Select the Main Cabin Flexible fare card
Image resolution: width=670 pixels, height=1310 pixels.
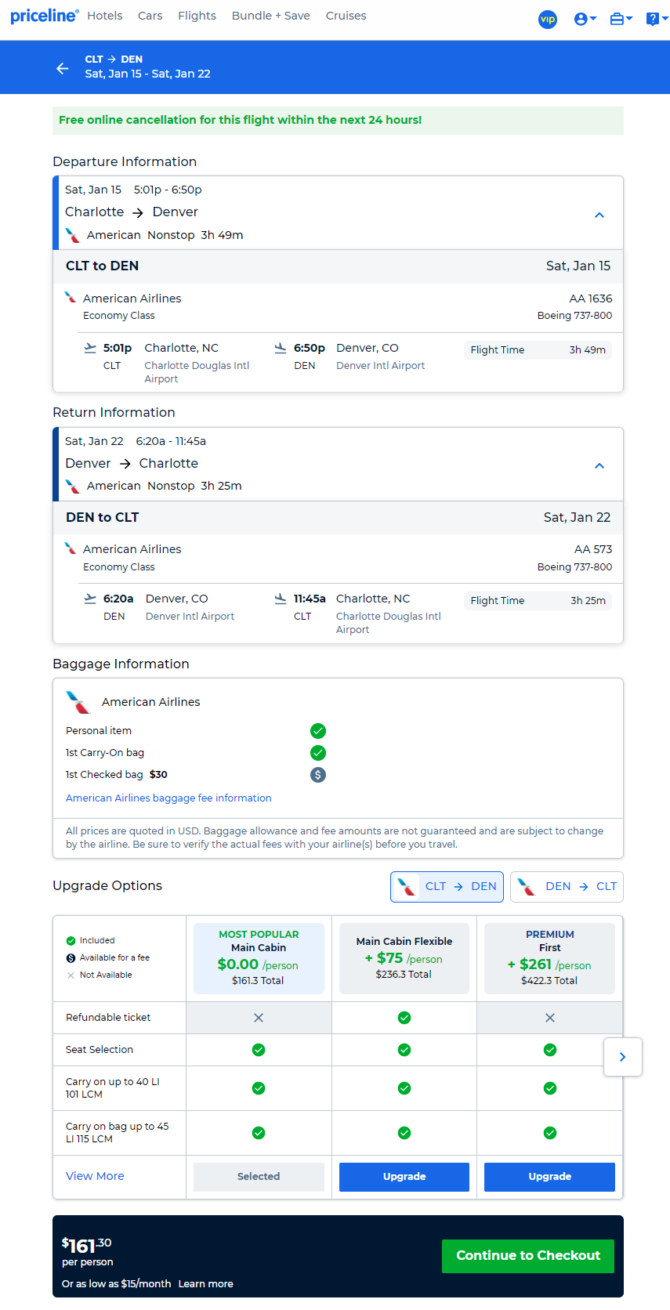click(x=404, y=958)
